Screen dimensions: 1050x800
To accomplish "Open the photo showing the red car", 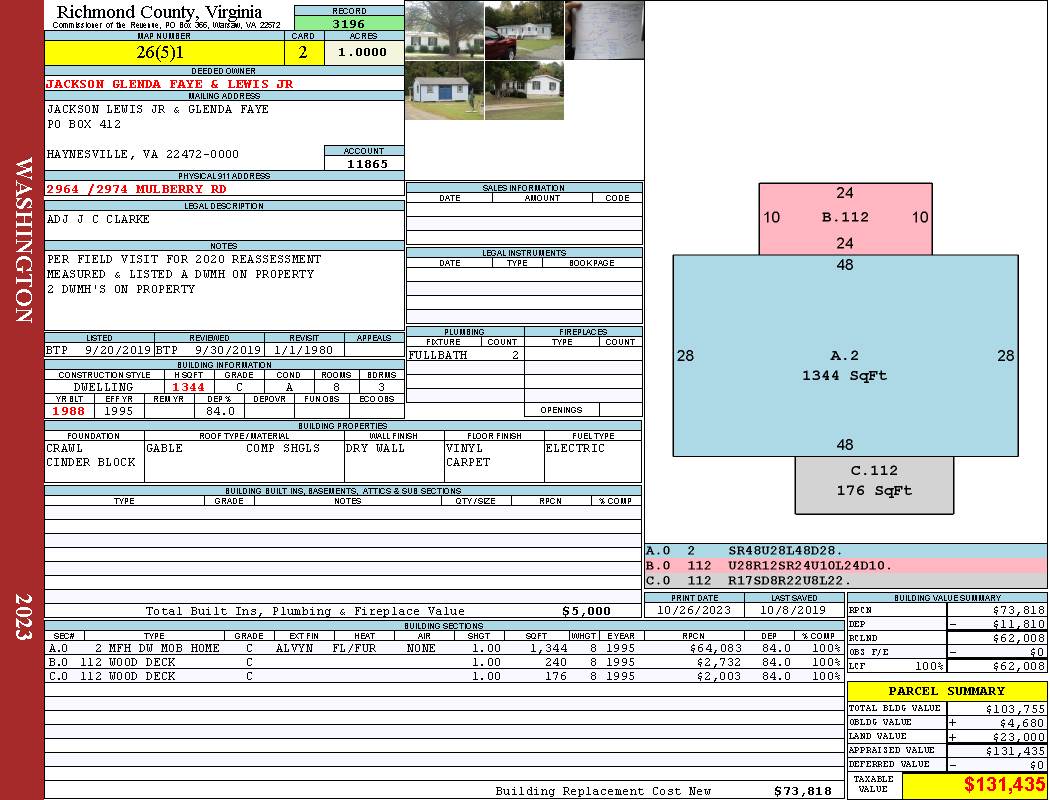I will pos(524,31).
